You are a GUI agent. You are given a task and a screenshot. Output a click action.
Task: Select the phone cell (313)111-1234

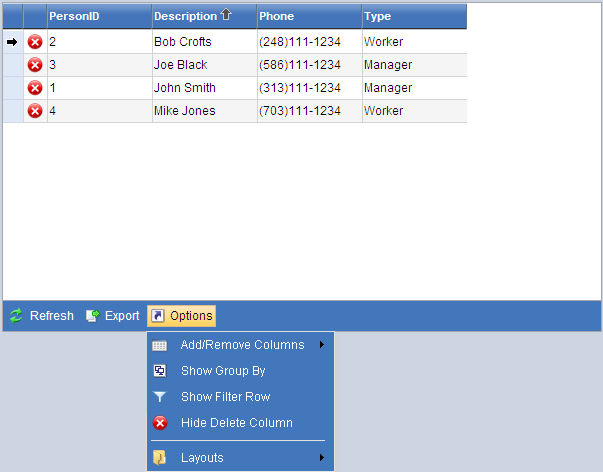(300, 88)
